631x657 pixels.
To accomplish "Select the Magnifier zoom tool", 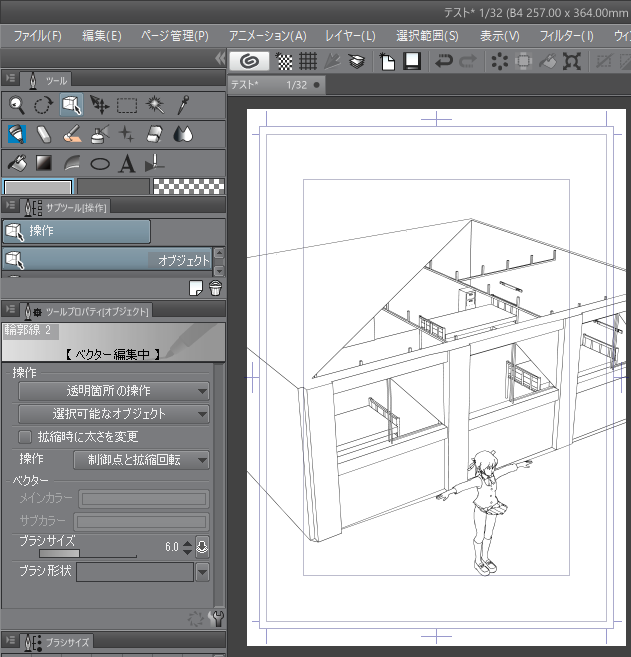I will click(17, 104).
